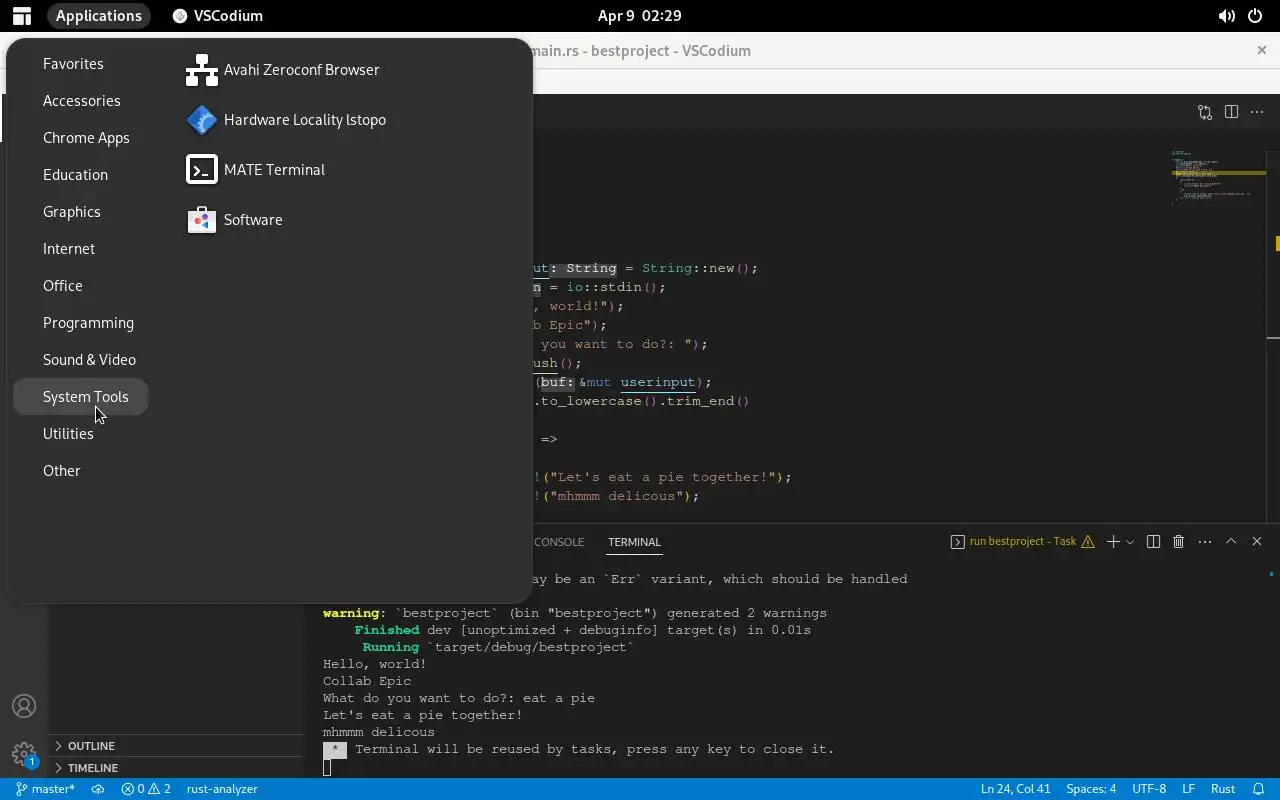This screenshot has height=800, width=1280.
Task: Open the activities overview icon
Action: point(21,16)
